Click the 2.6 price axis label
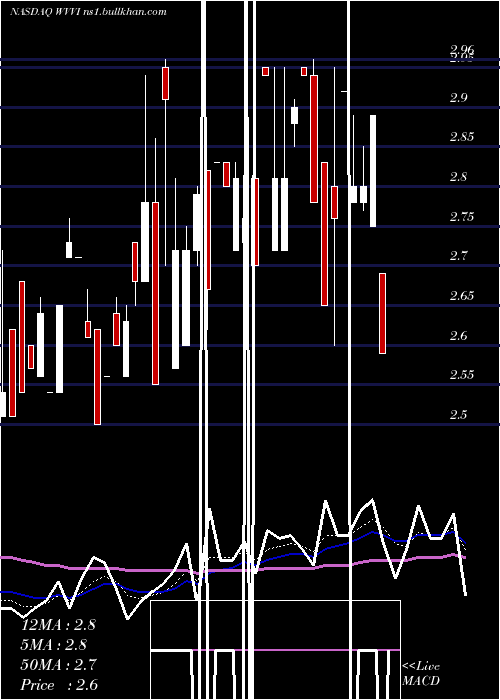Screen dimensions: 500x700 coord(459,335)
